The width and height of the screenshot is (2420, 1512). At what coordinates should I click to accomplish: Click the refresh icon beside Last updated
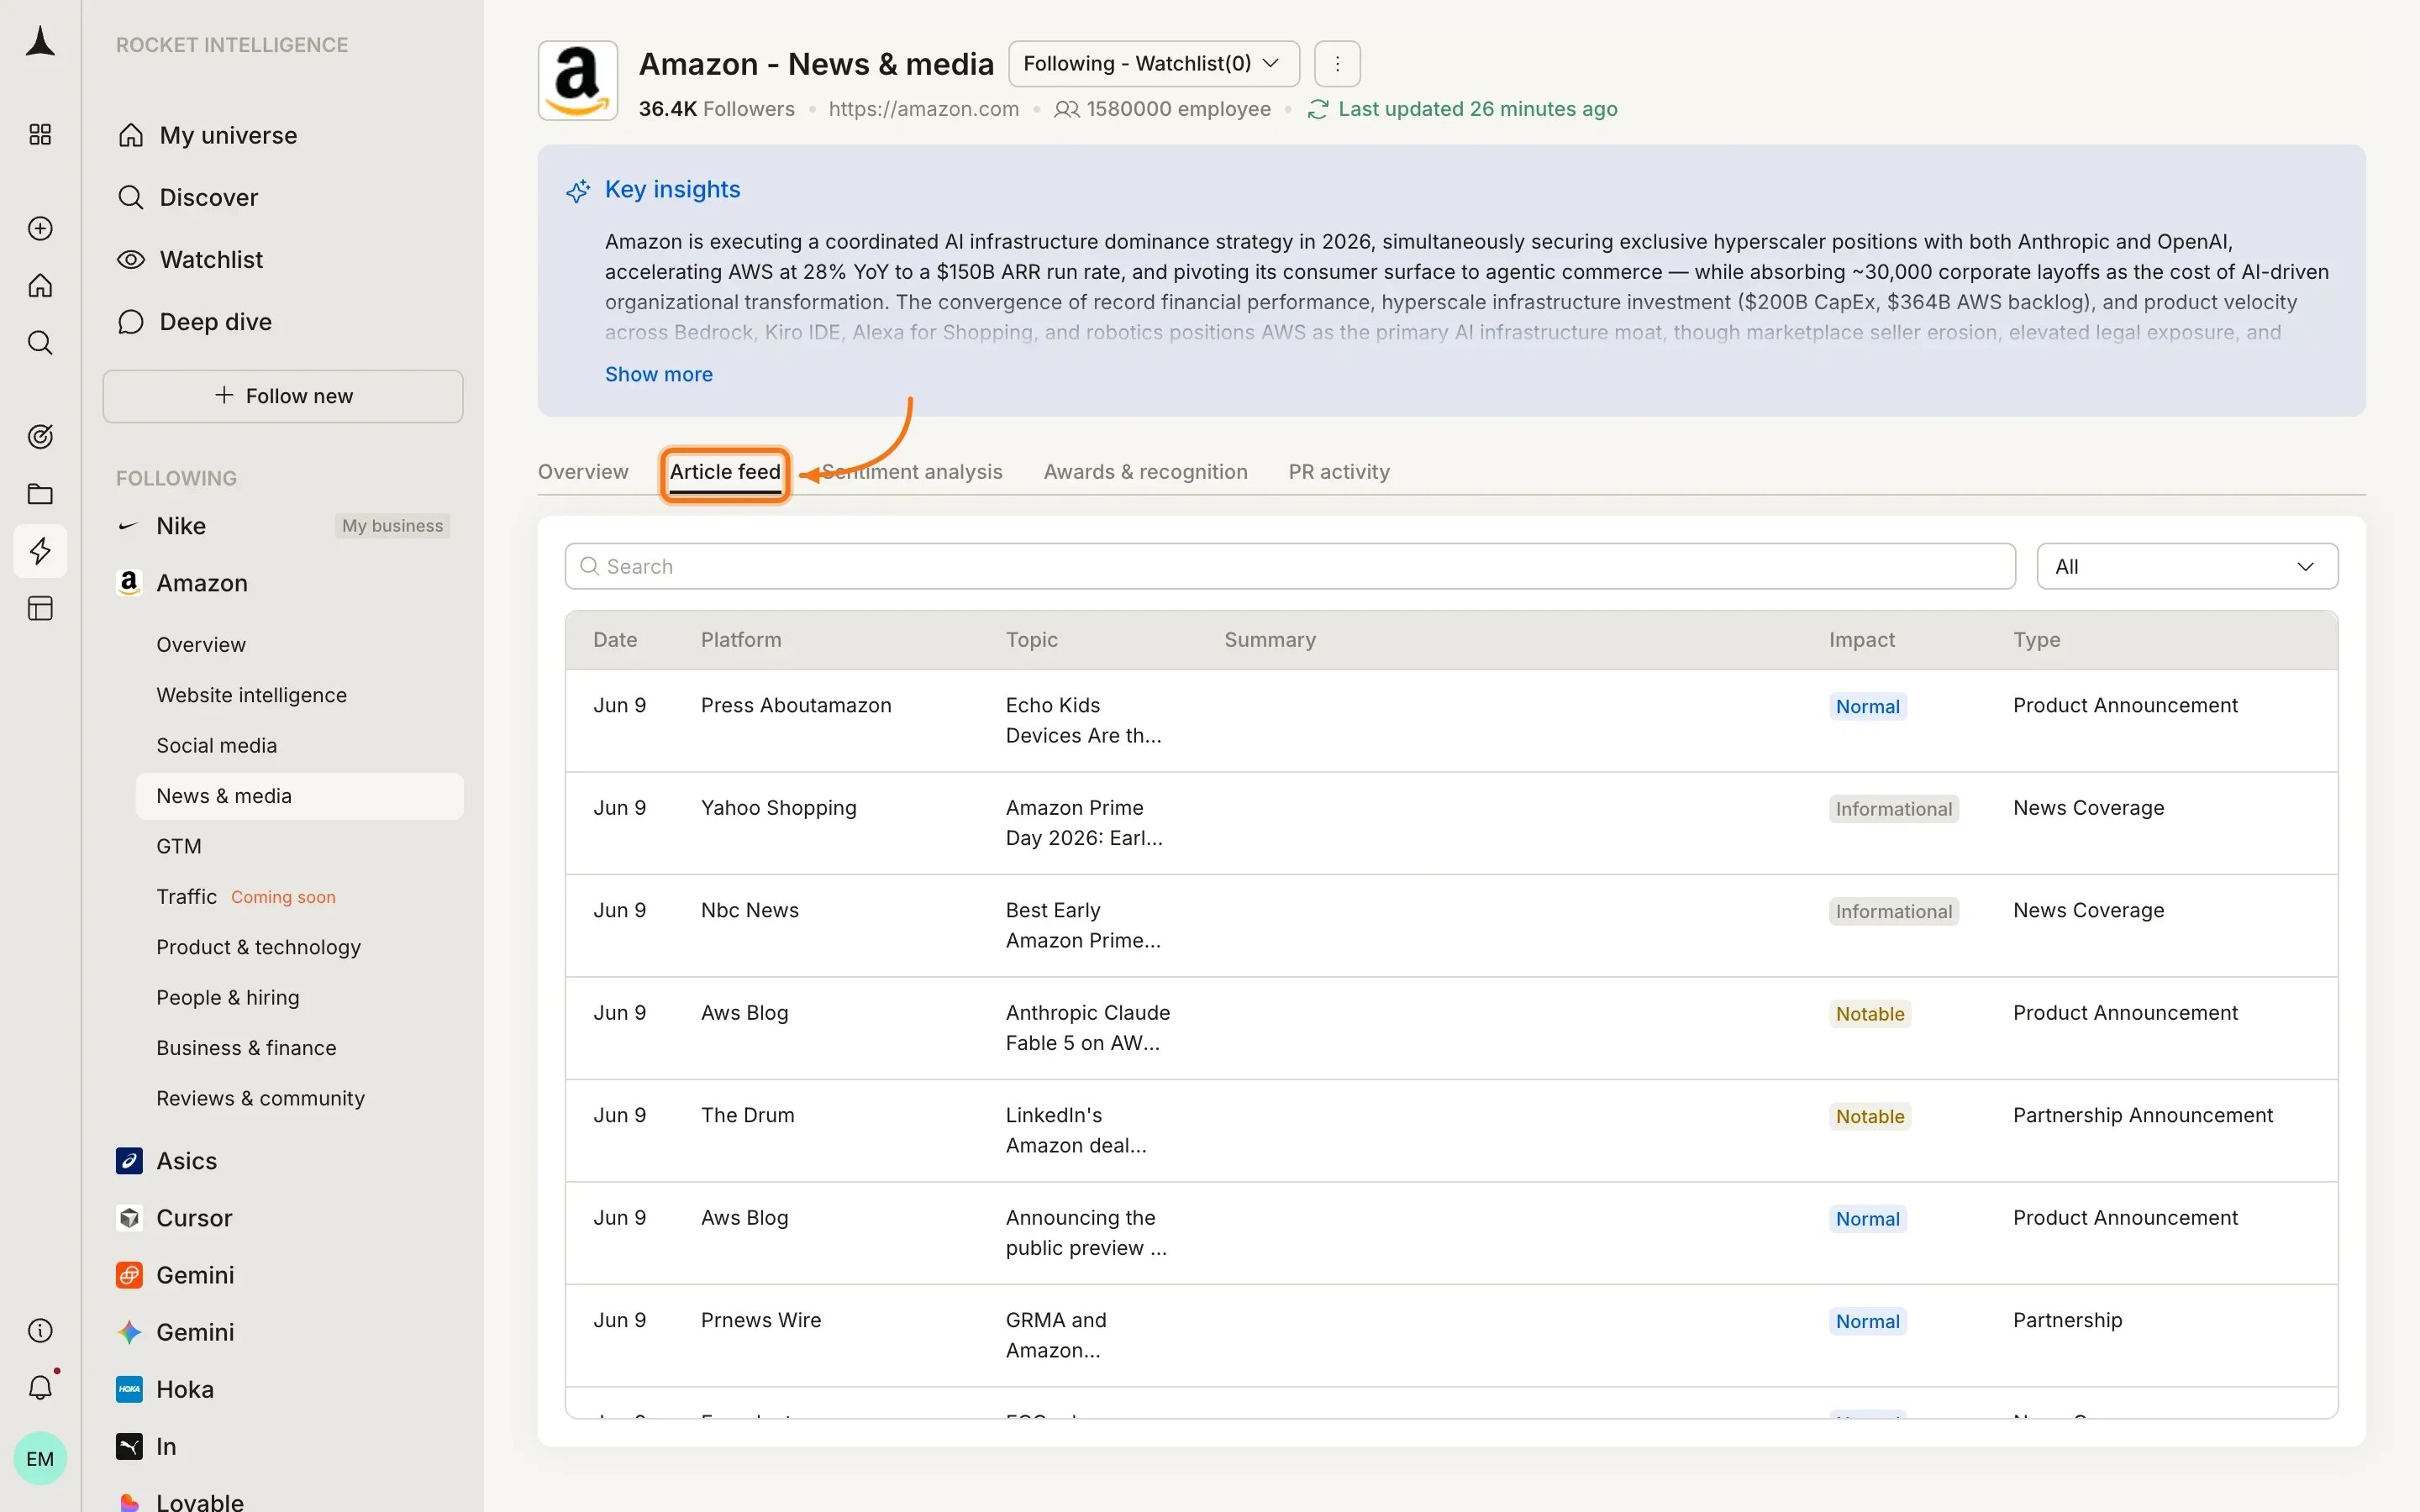tap(1318, 109)
